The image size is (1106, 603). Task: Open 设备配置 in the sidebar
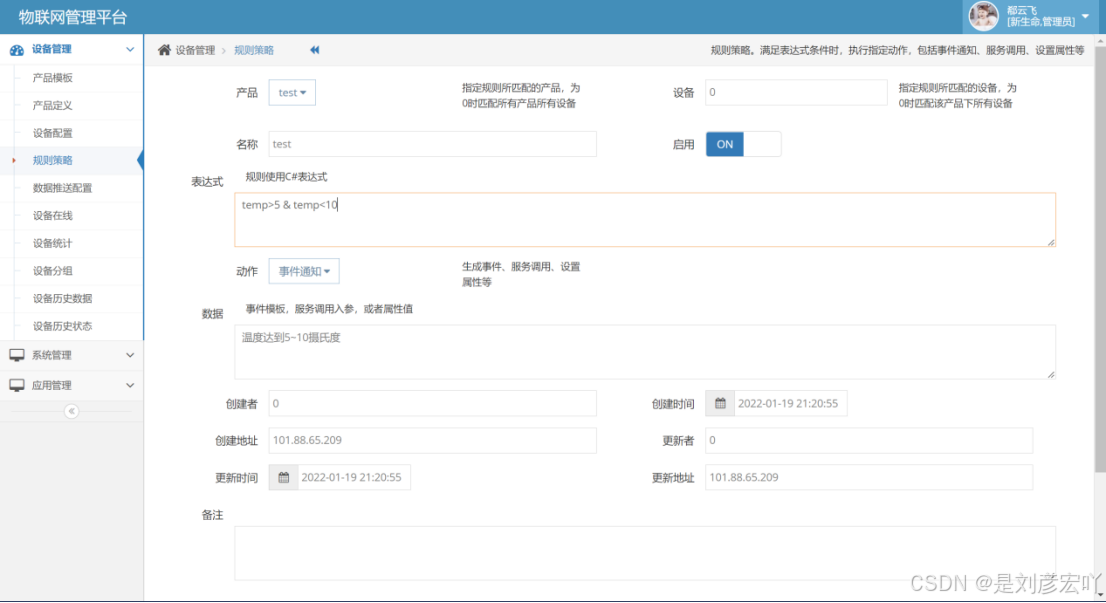[53, 133]
